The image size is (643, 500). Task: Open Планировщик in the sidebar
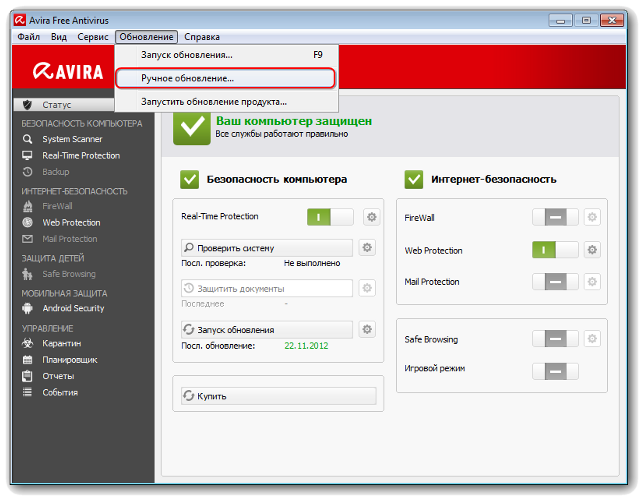[x=70, y=359]
